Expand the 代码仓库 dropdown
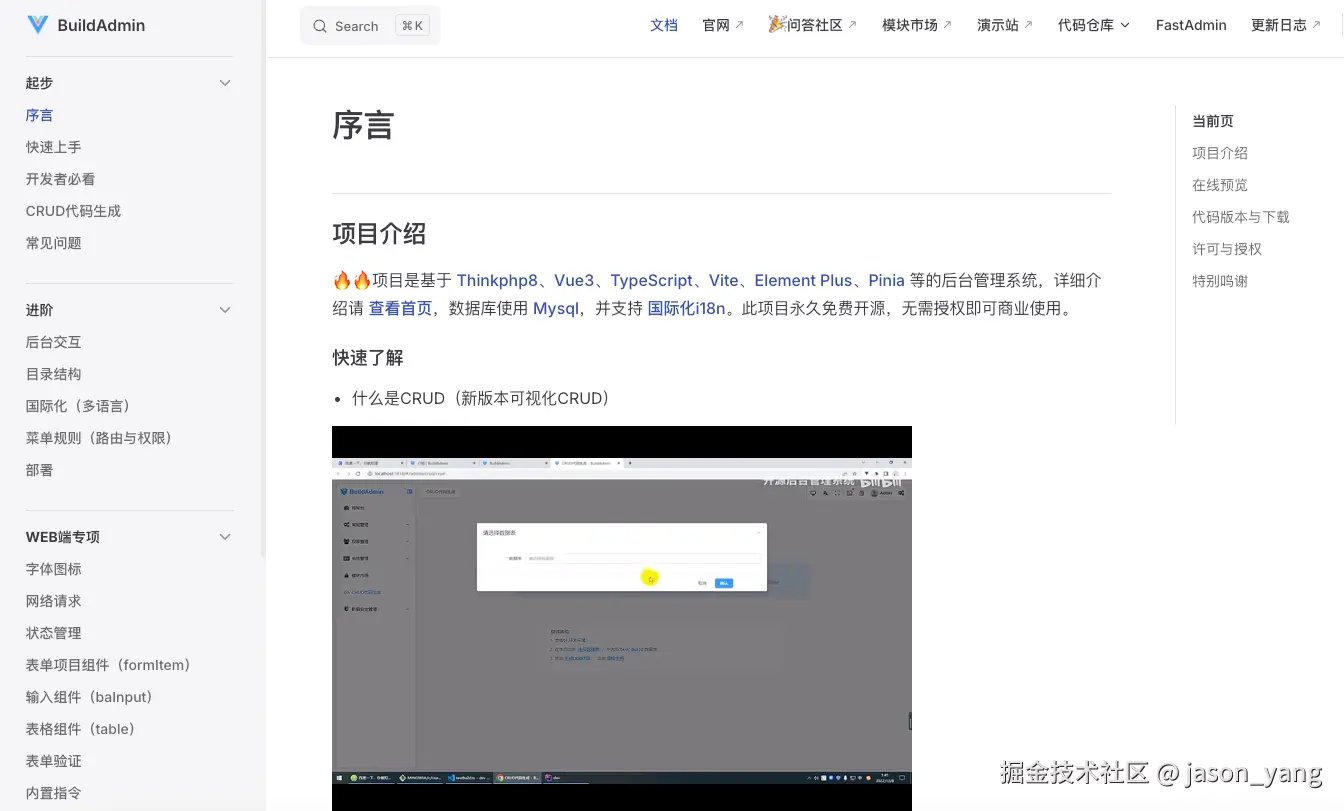 point(1094,25)
